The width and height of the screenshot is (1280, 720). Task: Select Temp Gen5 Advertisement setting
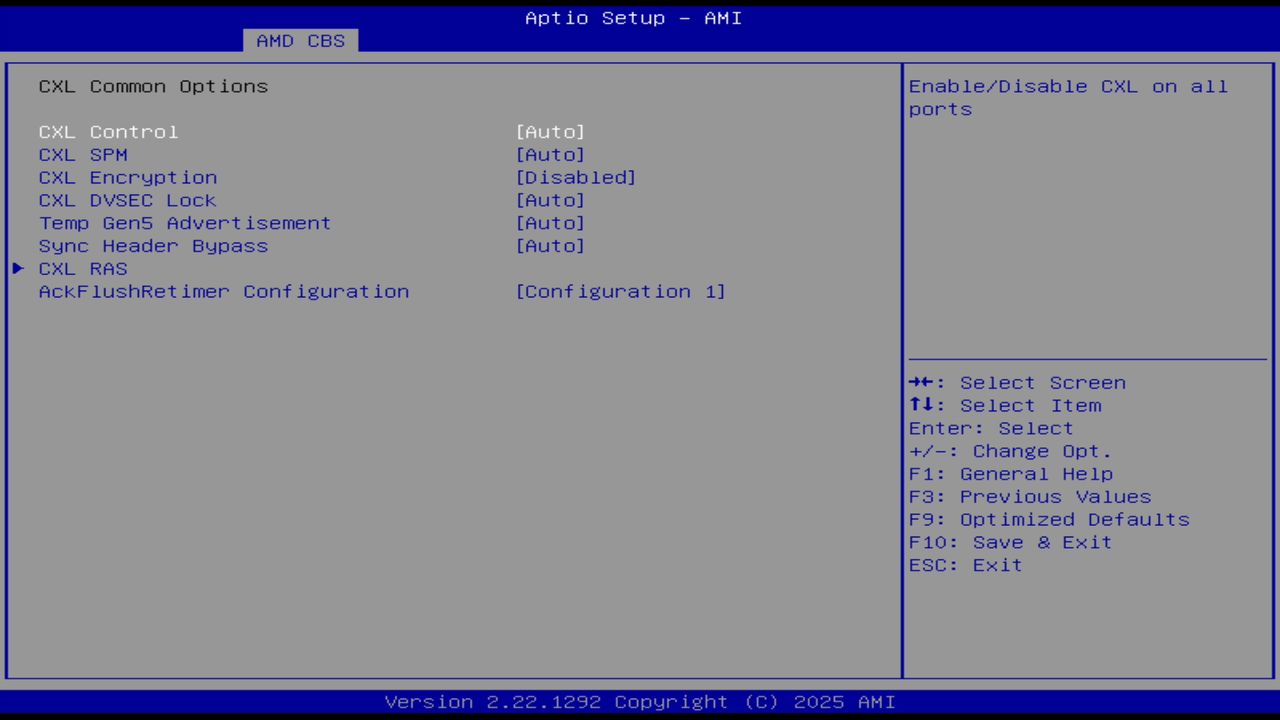[x=185, y=223]
